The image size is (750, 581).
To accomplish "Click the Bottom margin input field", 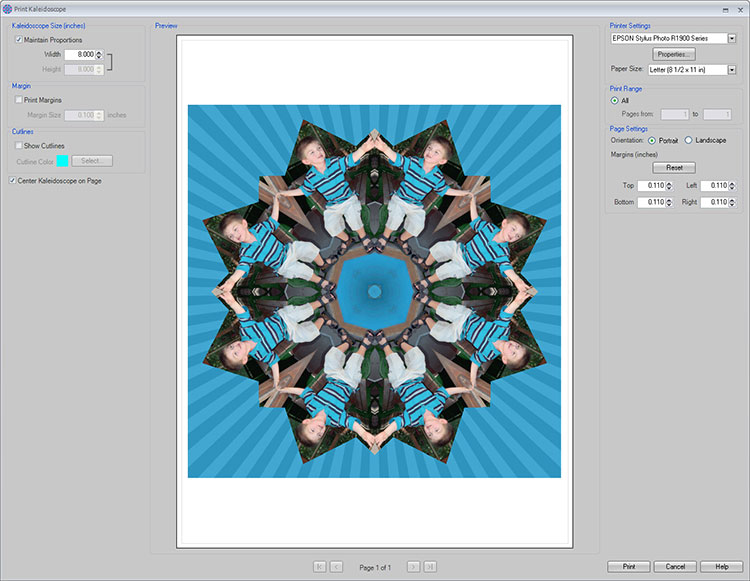I will pyautogui.click(x=651, y=202).
